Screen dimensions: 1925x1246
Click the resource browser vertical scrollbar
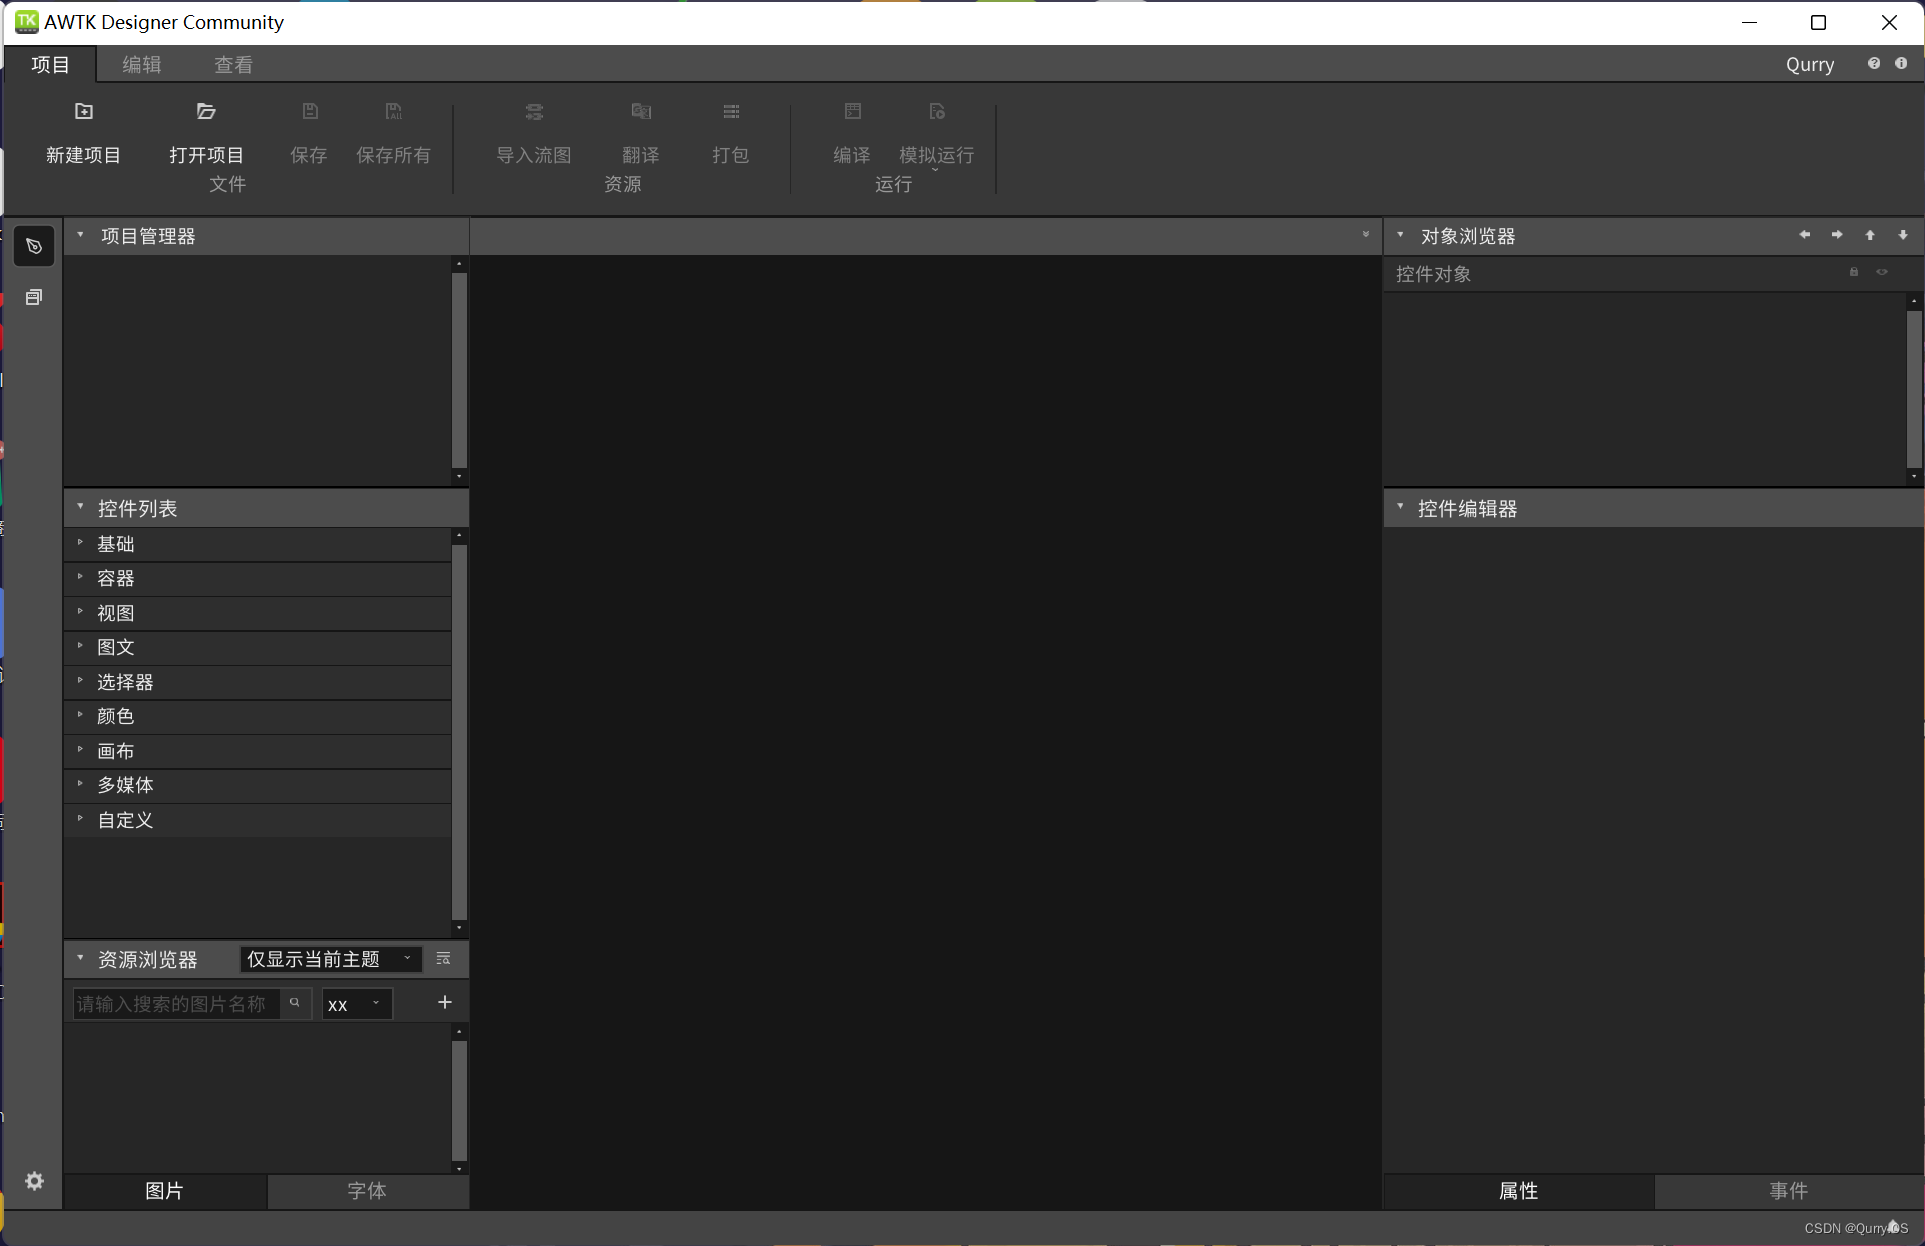pos(459,1100)
